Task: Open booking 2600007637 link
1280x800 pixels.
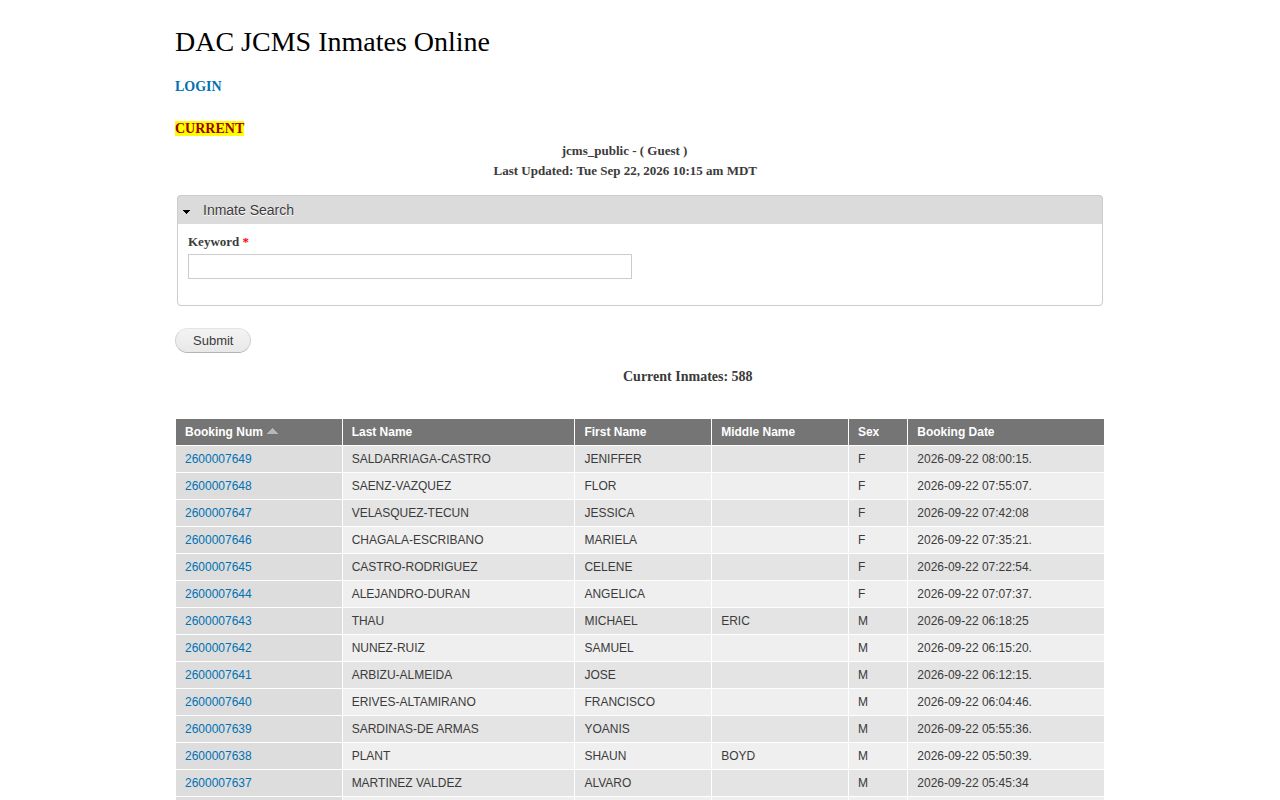Action: click(x=218, y=783)
